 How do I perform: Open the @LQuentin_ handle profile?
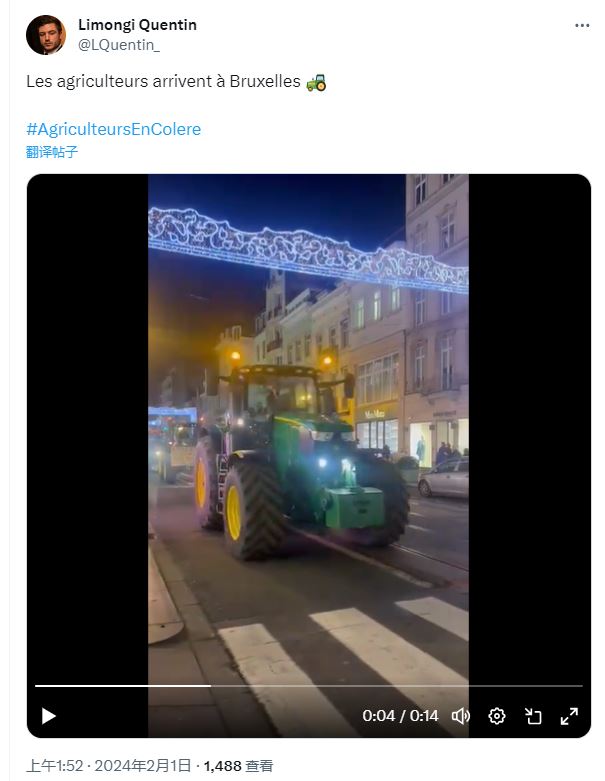tap(119, 45)
